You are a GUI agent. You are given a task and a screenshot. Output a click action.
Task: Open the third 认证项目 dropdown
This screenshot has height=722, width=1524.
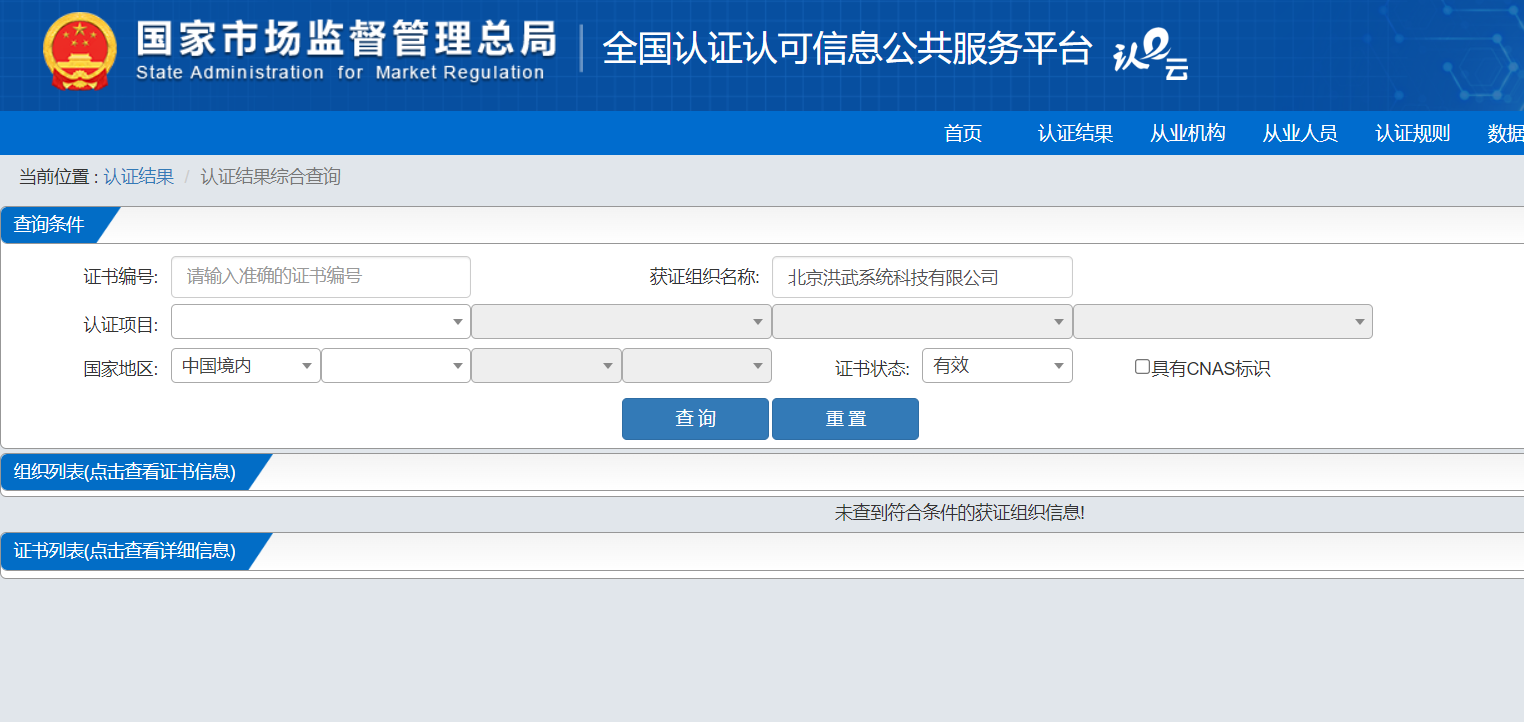[922, 322]
